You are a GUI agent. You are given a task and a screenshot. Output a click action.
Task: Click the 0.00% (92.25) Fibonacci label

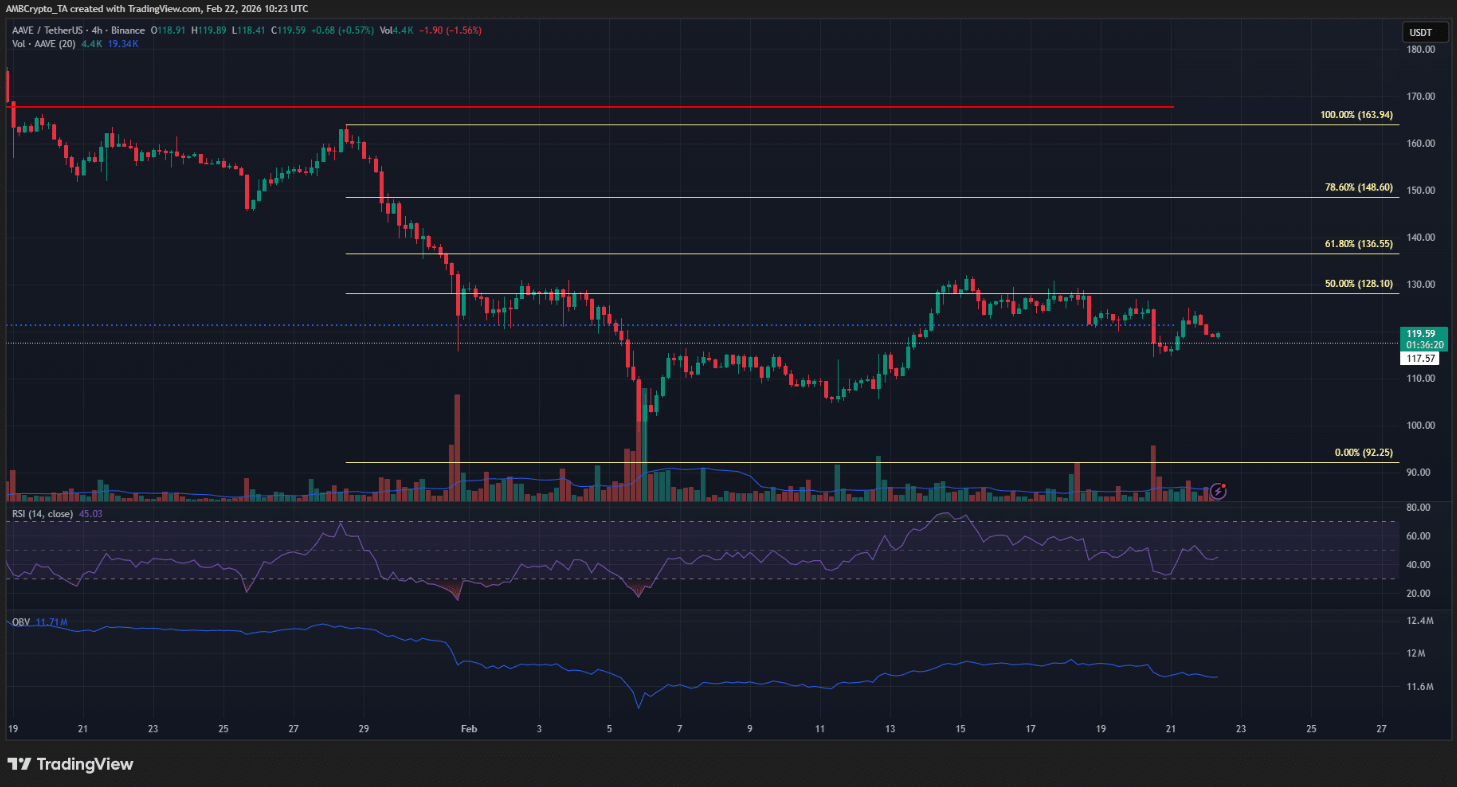(x=1364, y=453)
